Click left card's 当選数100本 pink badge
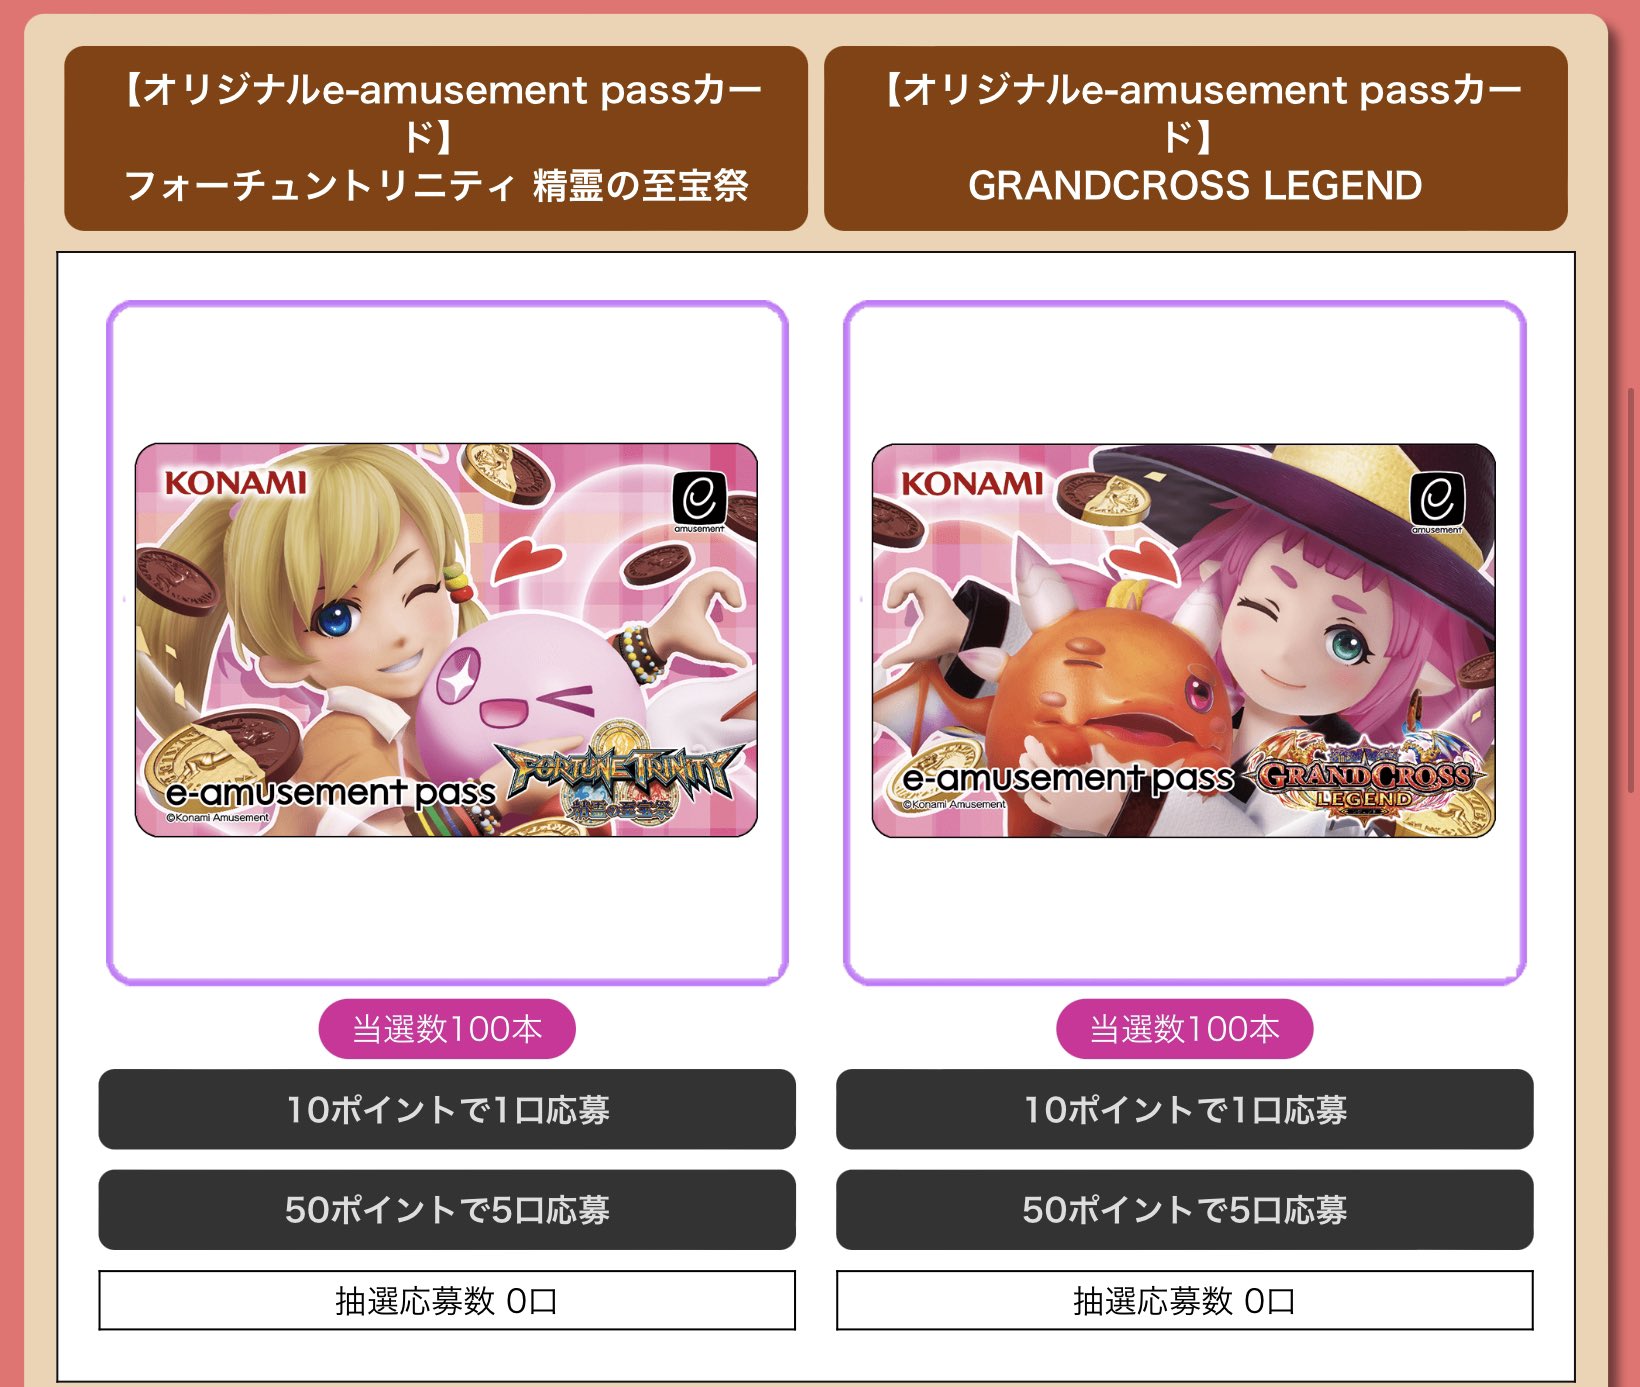 point(447,1028)
